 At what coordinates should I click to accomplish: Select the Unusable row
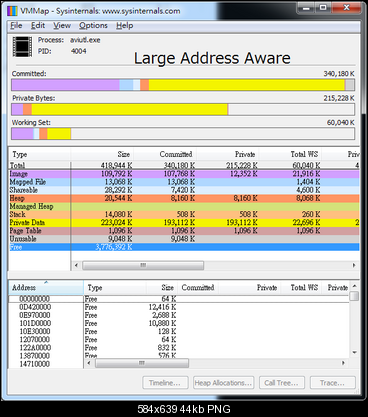tap(184, 239)
